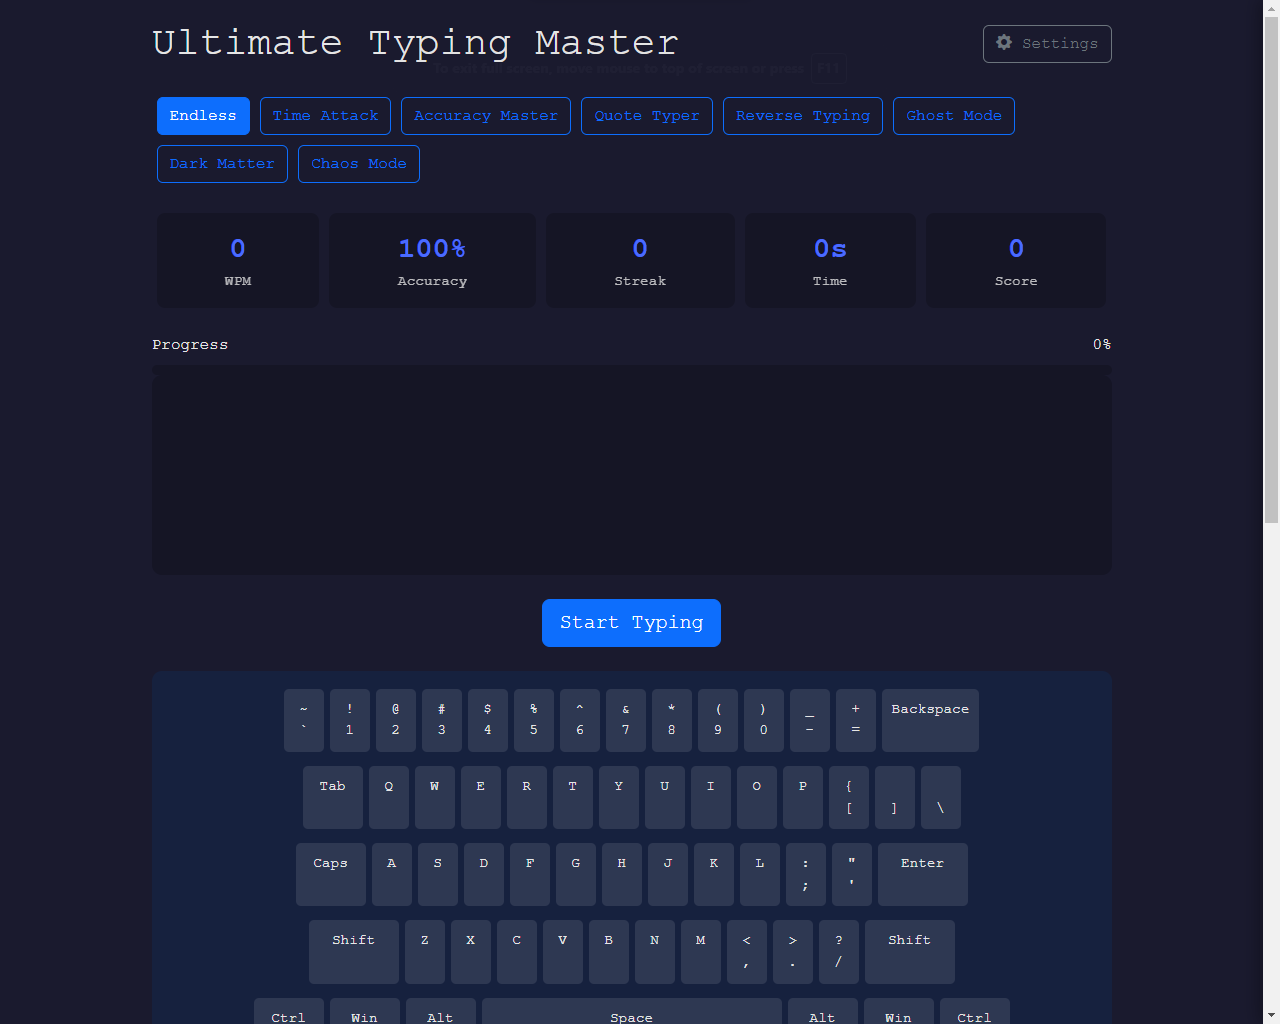Click the left Ctrl key
1280x1024 pixels.
point(289,1012)
